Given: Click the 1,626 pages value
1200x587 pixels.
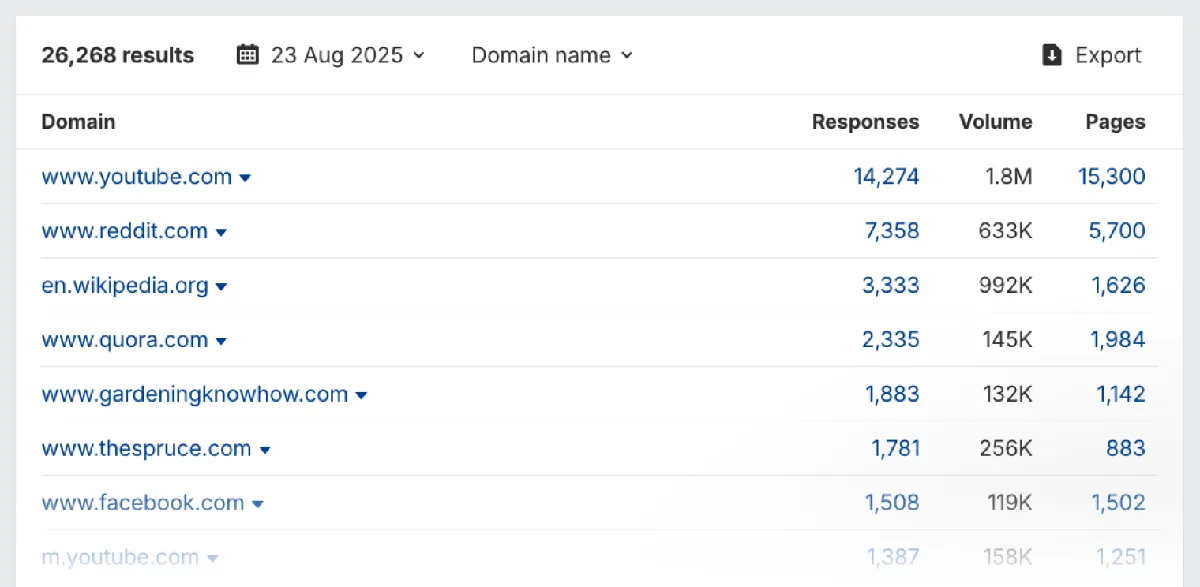Looking at the screenshot, I should (x=1119, y=286).
